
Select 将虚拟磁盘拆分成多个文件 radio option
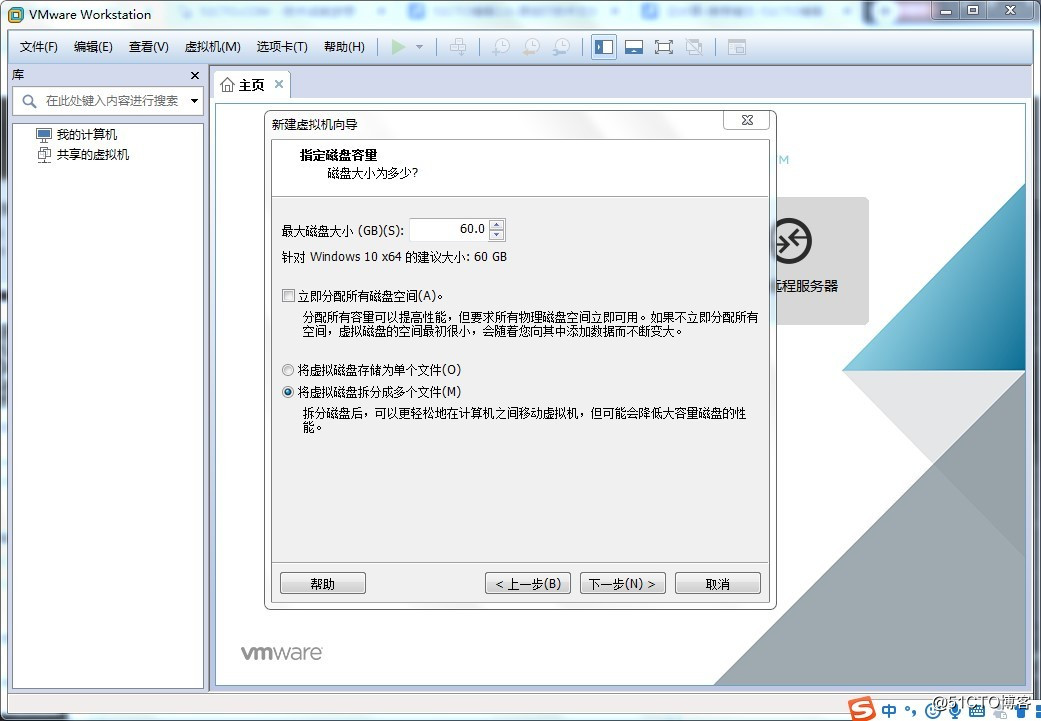click(287, 392)
